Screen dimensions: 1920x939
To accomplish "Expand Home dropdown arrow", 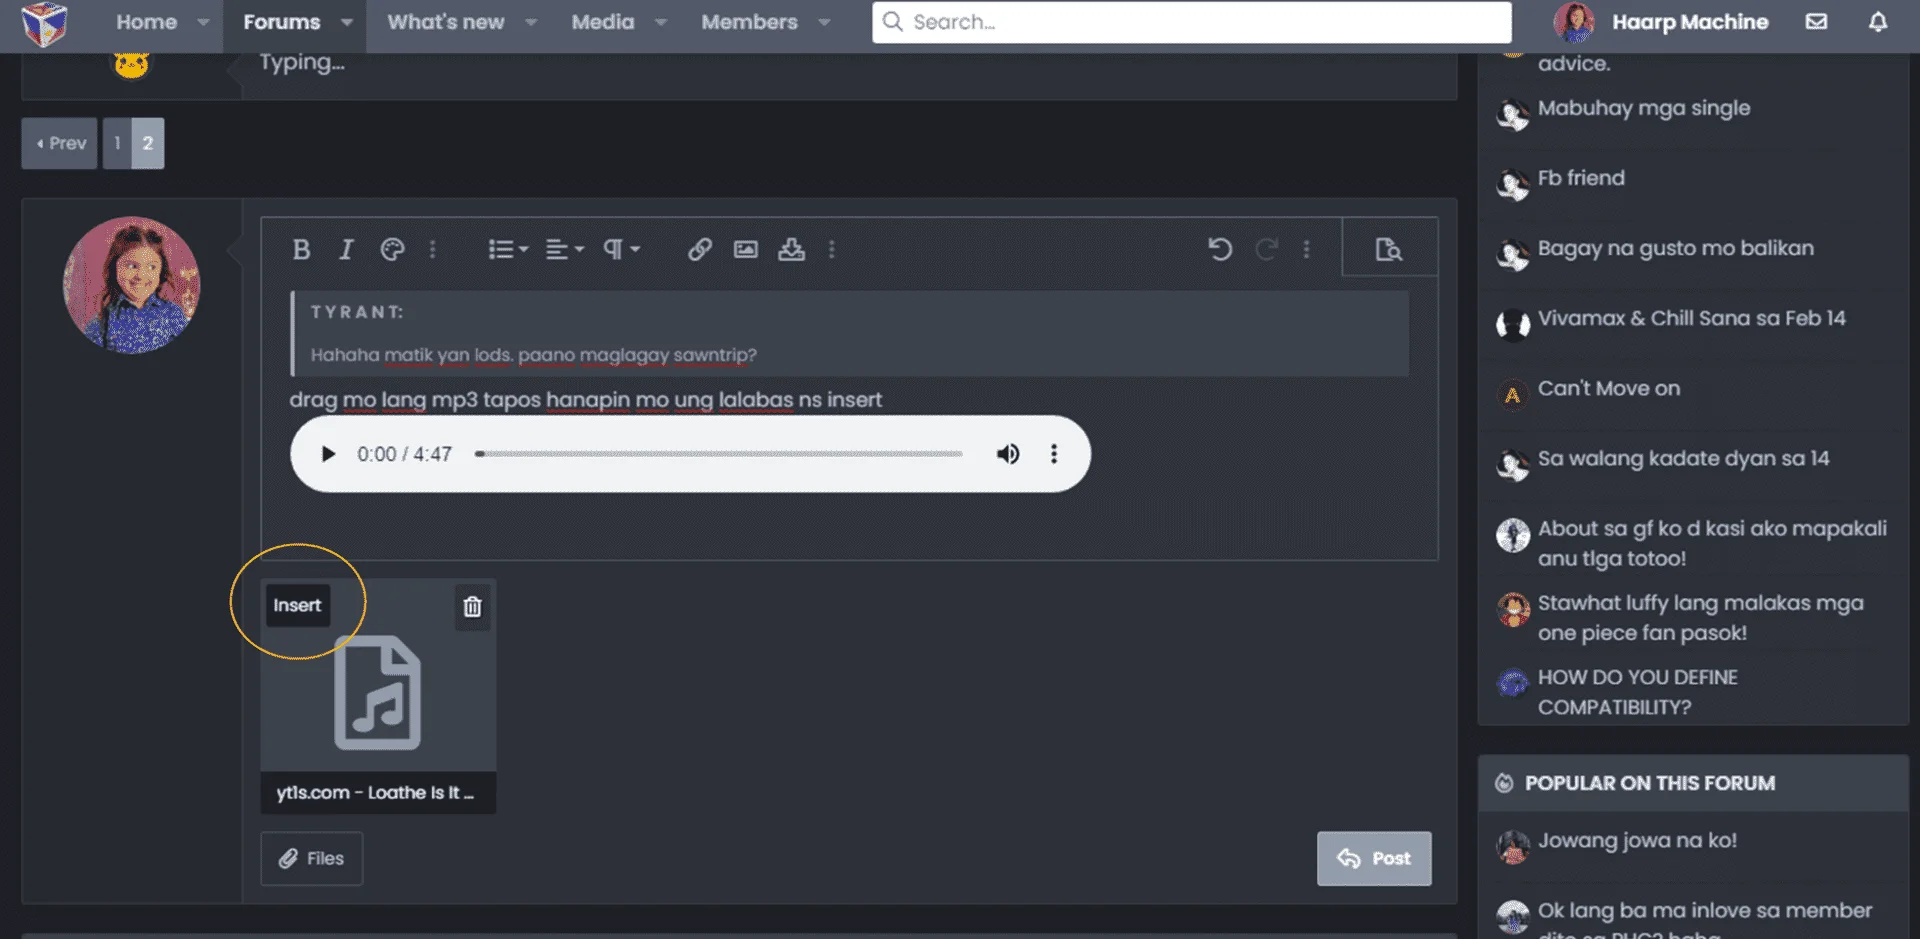I will point(203,22).
